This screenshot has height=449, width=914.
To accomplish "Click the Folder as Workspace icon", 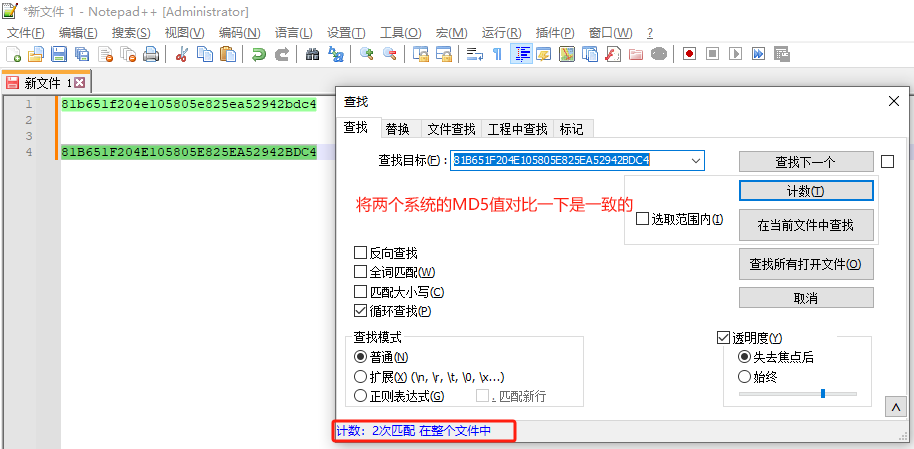I will (x=635, y=54).
